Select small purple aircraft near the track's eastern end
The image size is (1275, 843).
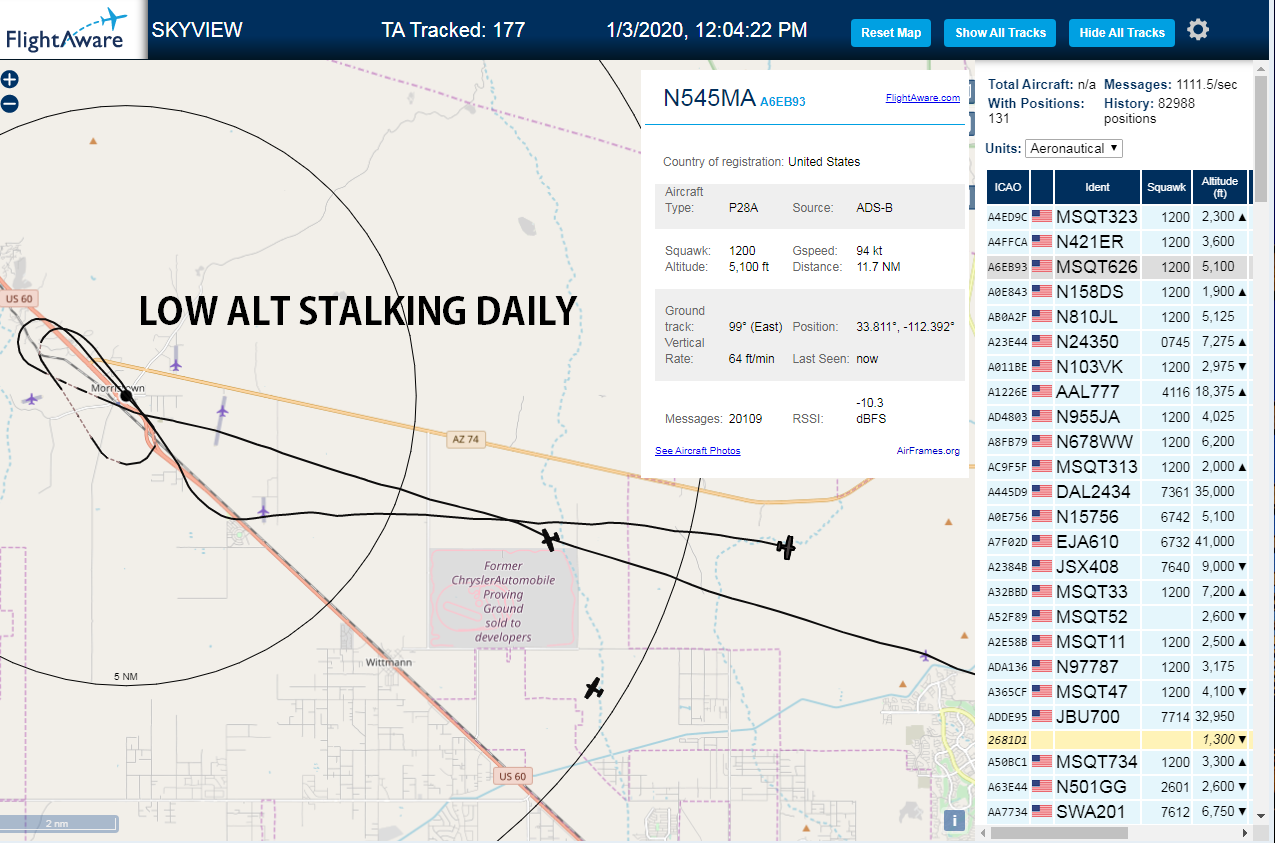[x=925, y=655]
